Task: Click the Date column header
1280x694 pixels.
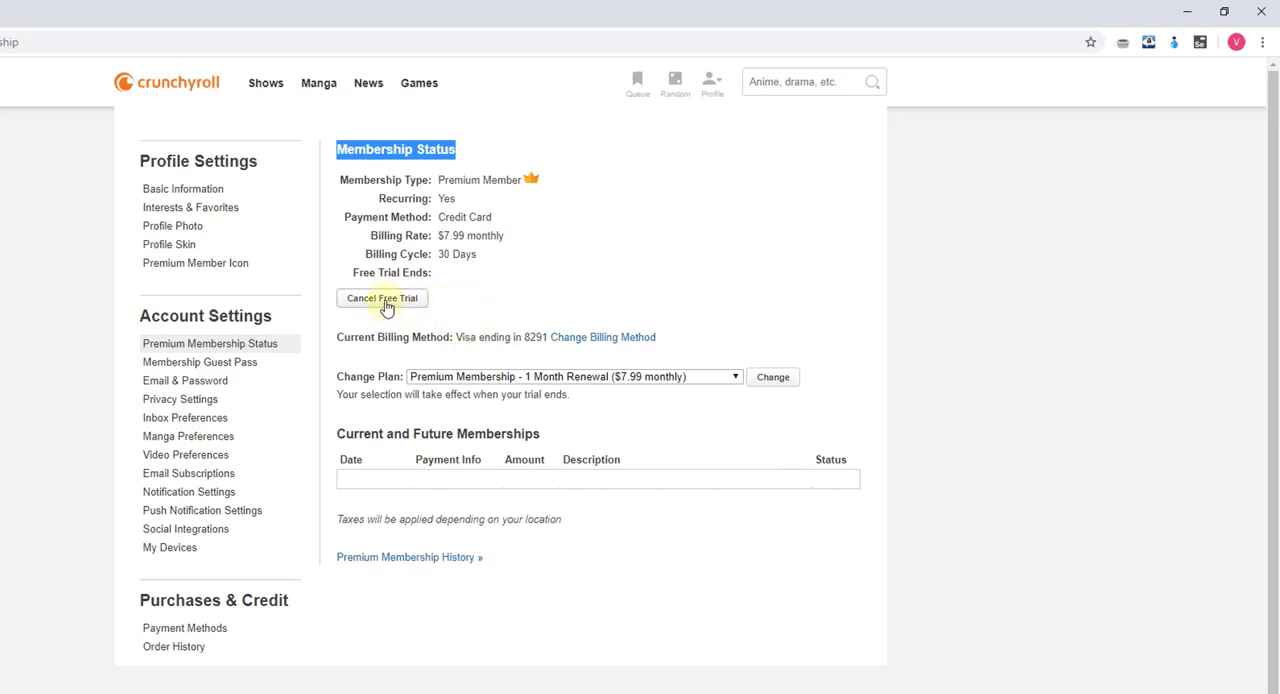Action: tap(351, 460)
